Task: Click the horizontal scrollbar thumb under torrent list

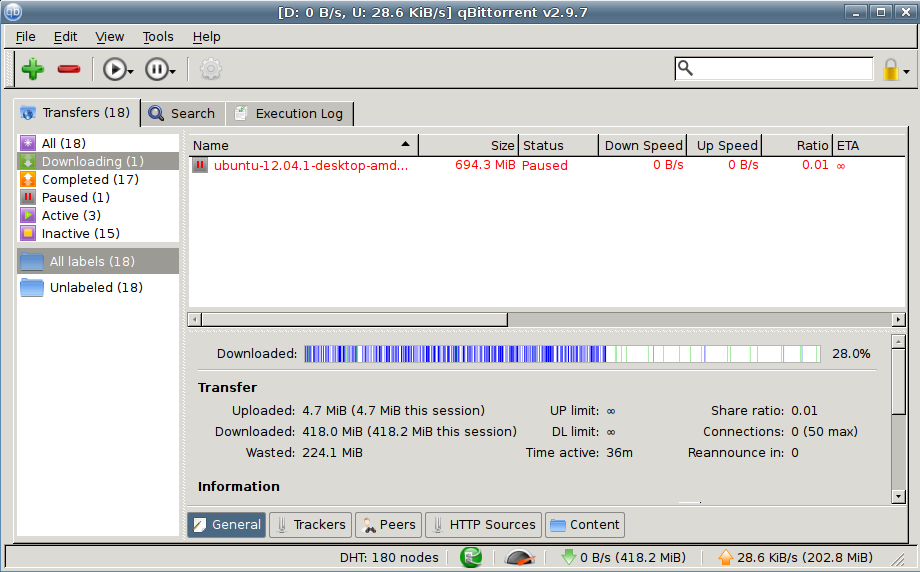Action: pos(354,320)
